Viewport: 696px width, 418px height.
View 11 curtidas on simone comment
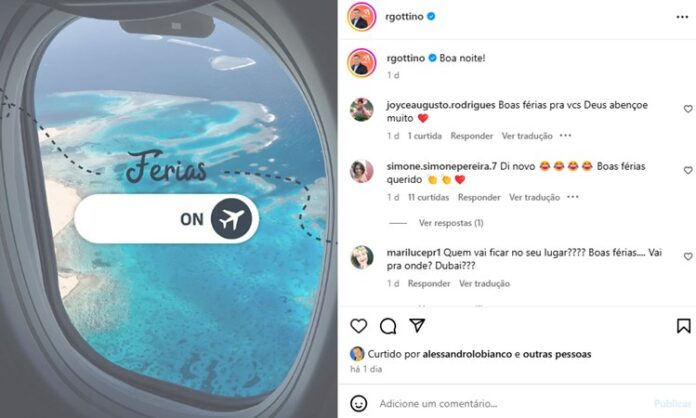(x=428, y=197)
